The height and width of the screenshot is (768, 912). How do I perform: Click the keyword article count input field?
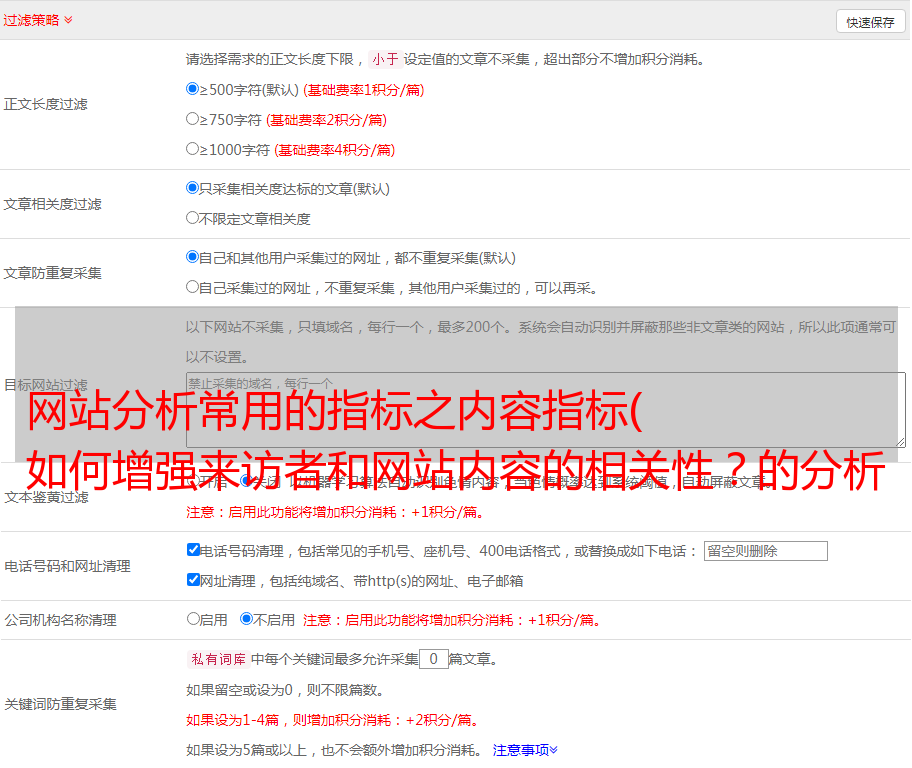433,659
